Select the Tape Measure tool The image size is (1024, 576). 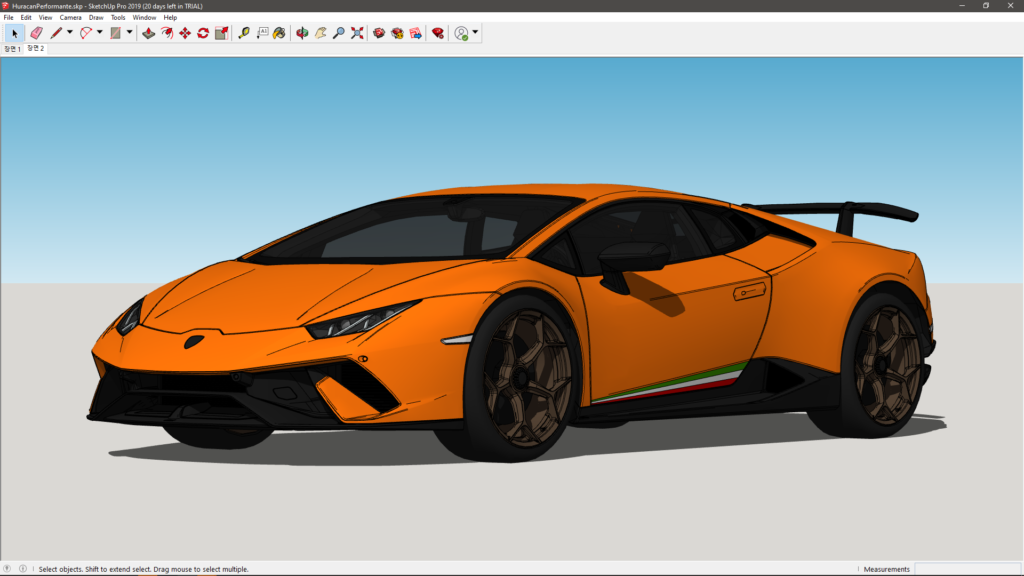pyautogui.click(x=244, y=33)
